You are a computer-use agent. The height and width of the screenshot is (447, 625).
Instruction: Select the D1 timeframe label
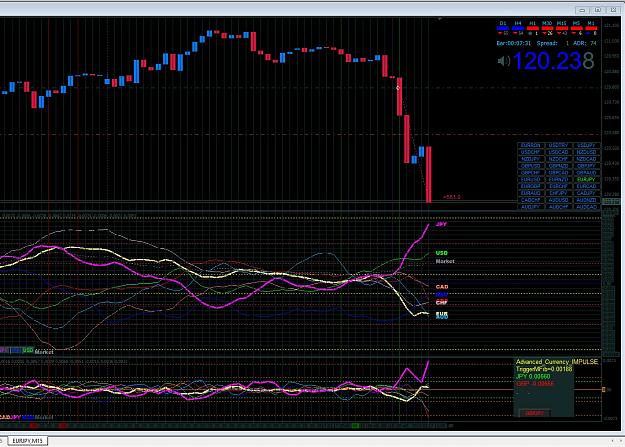503,24
